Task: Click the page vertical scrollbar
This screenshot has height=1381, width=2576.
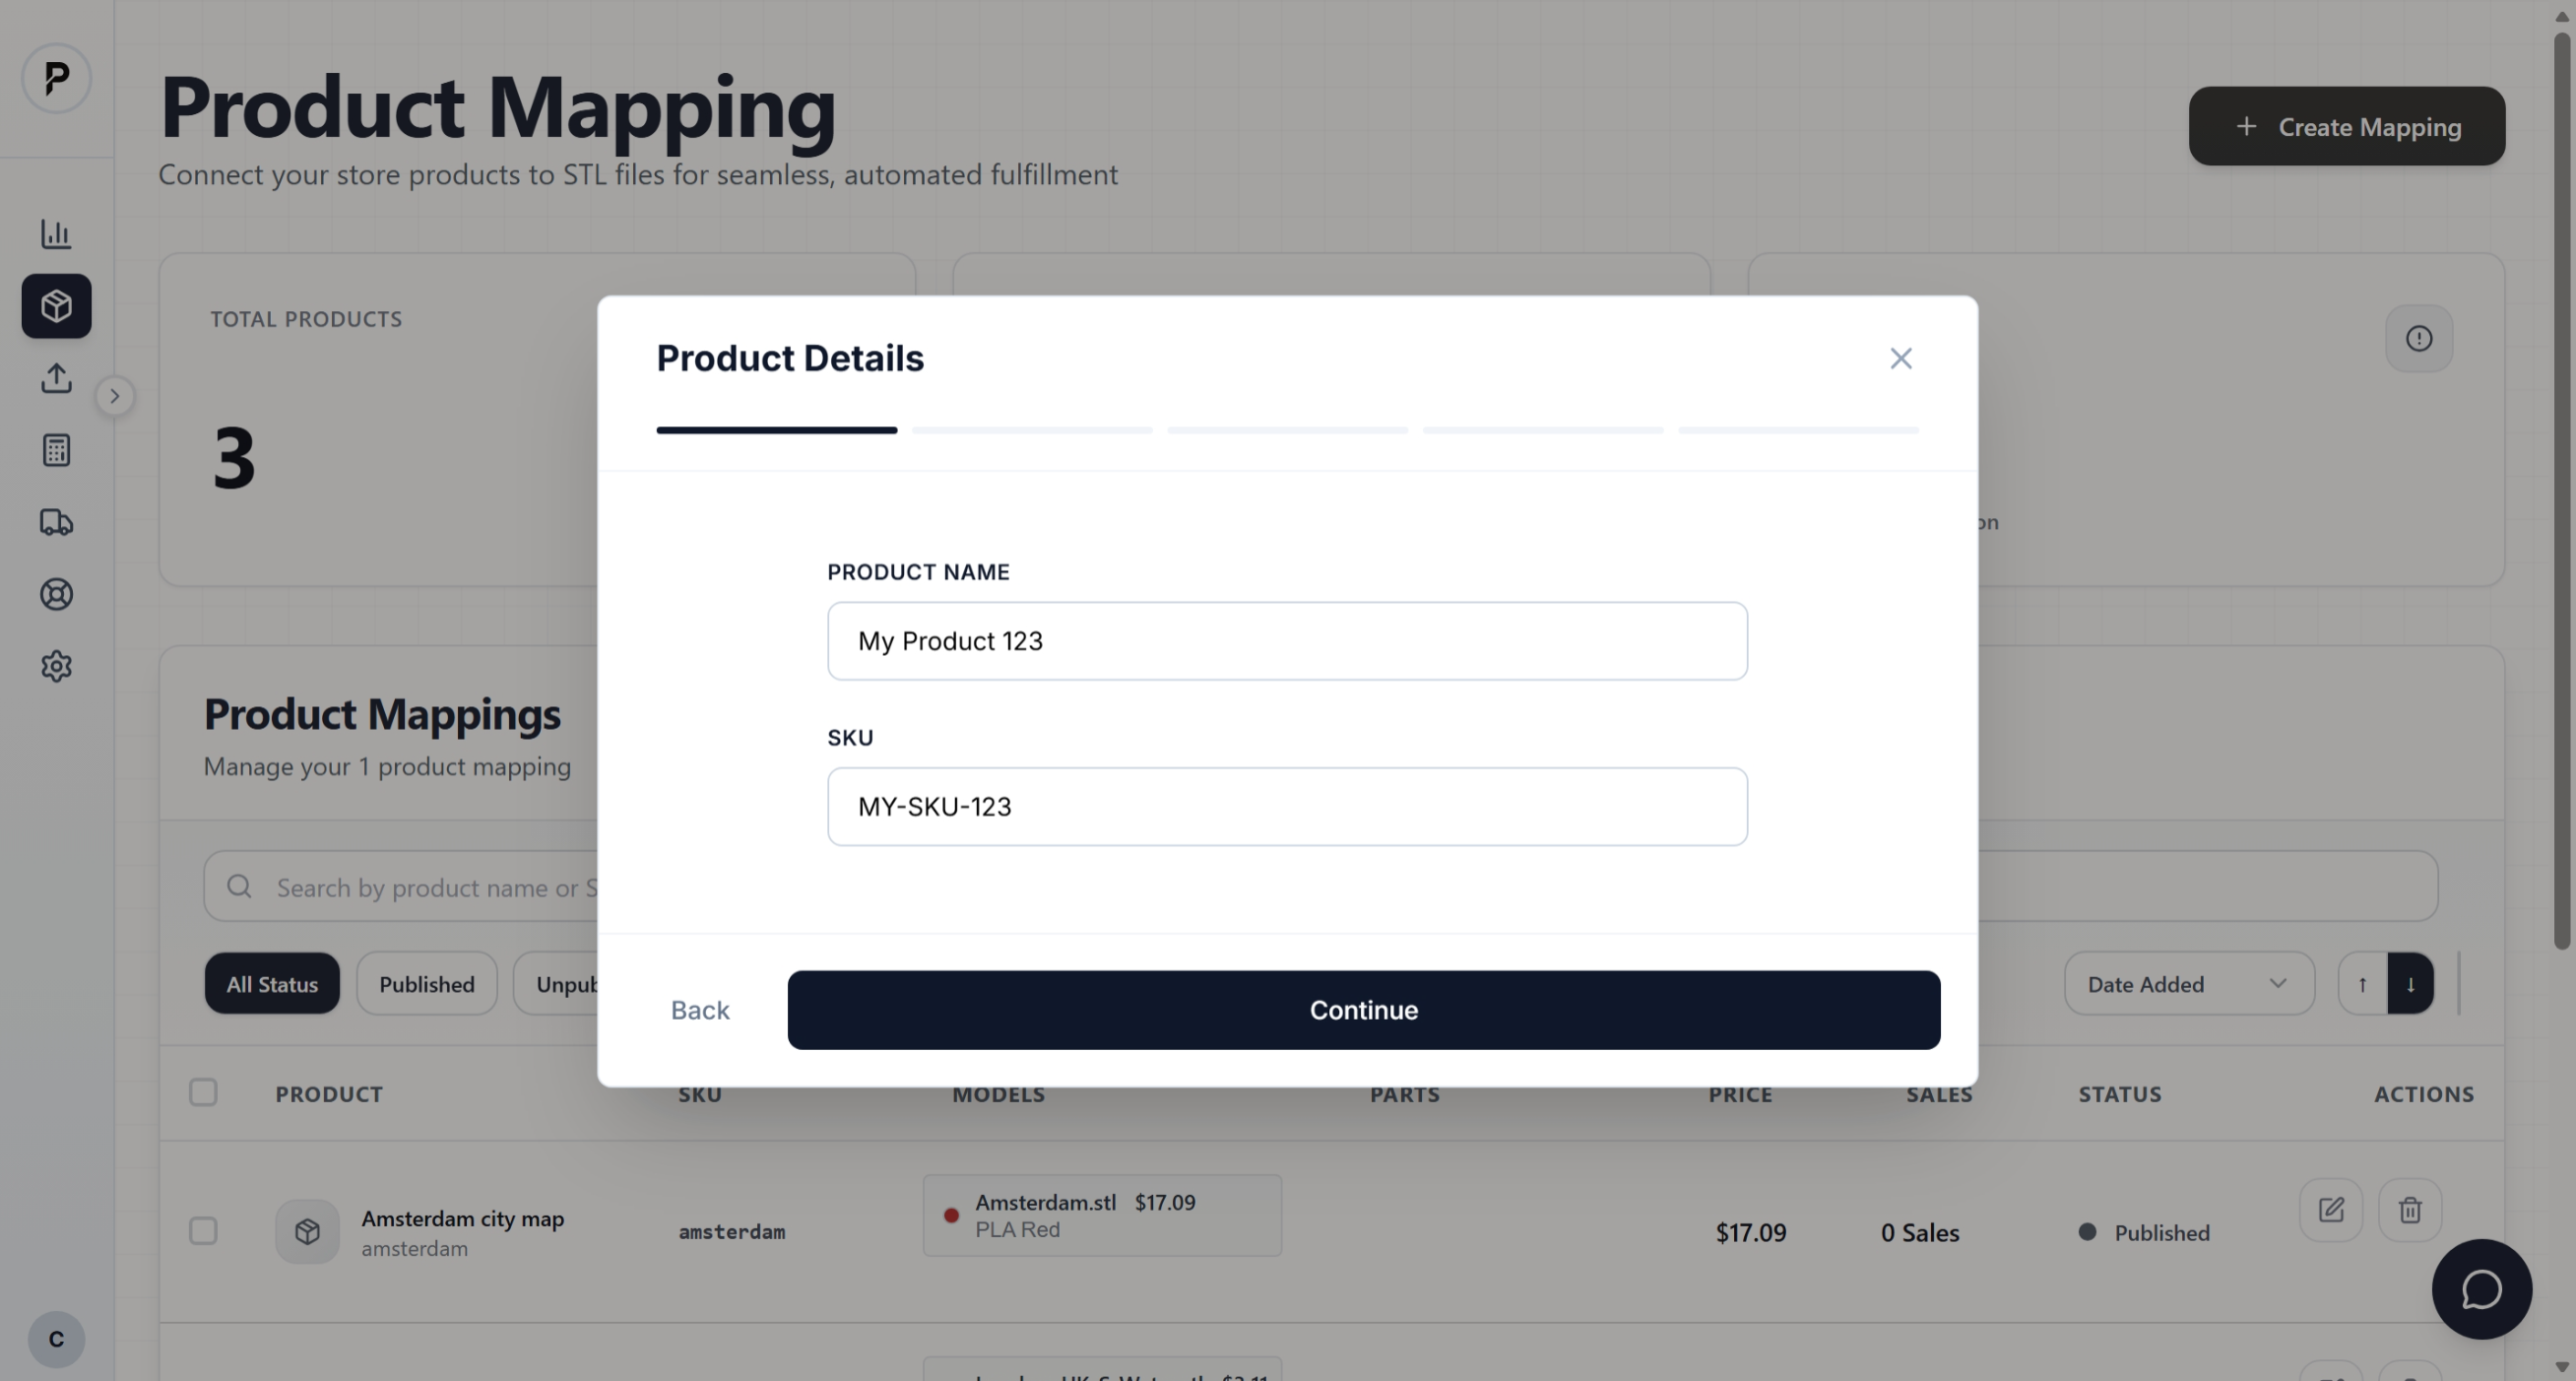Action: (x=2561, y=490)
